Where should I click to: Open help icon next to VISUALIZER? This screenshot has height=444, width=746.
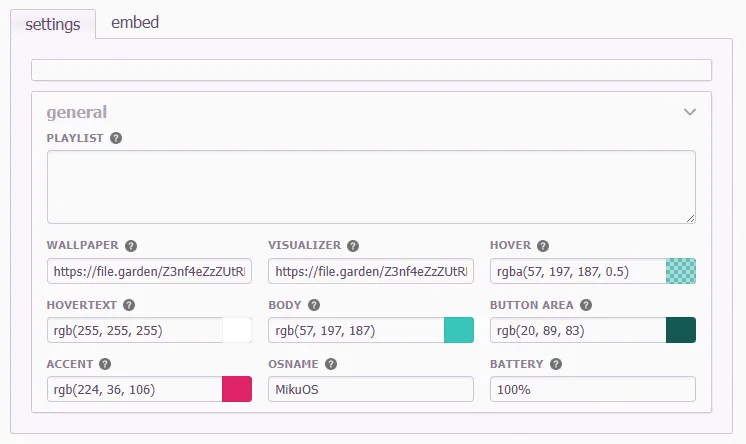353,246
